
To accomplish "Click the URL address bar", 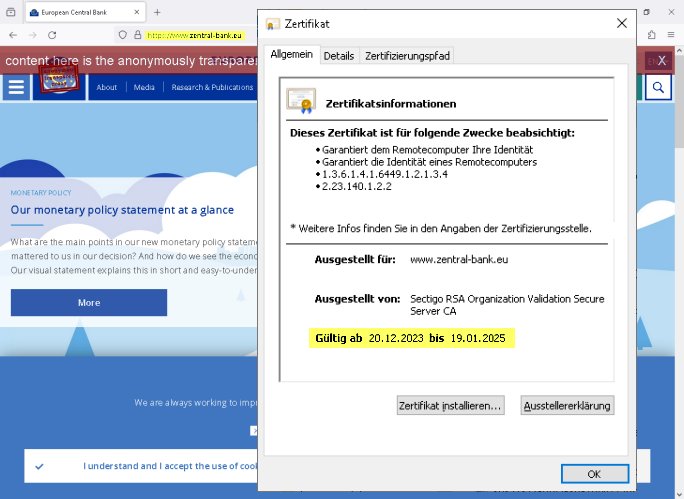I will point(194,35).
